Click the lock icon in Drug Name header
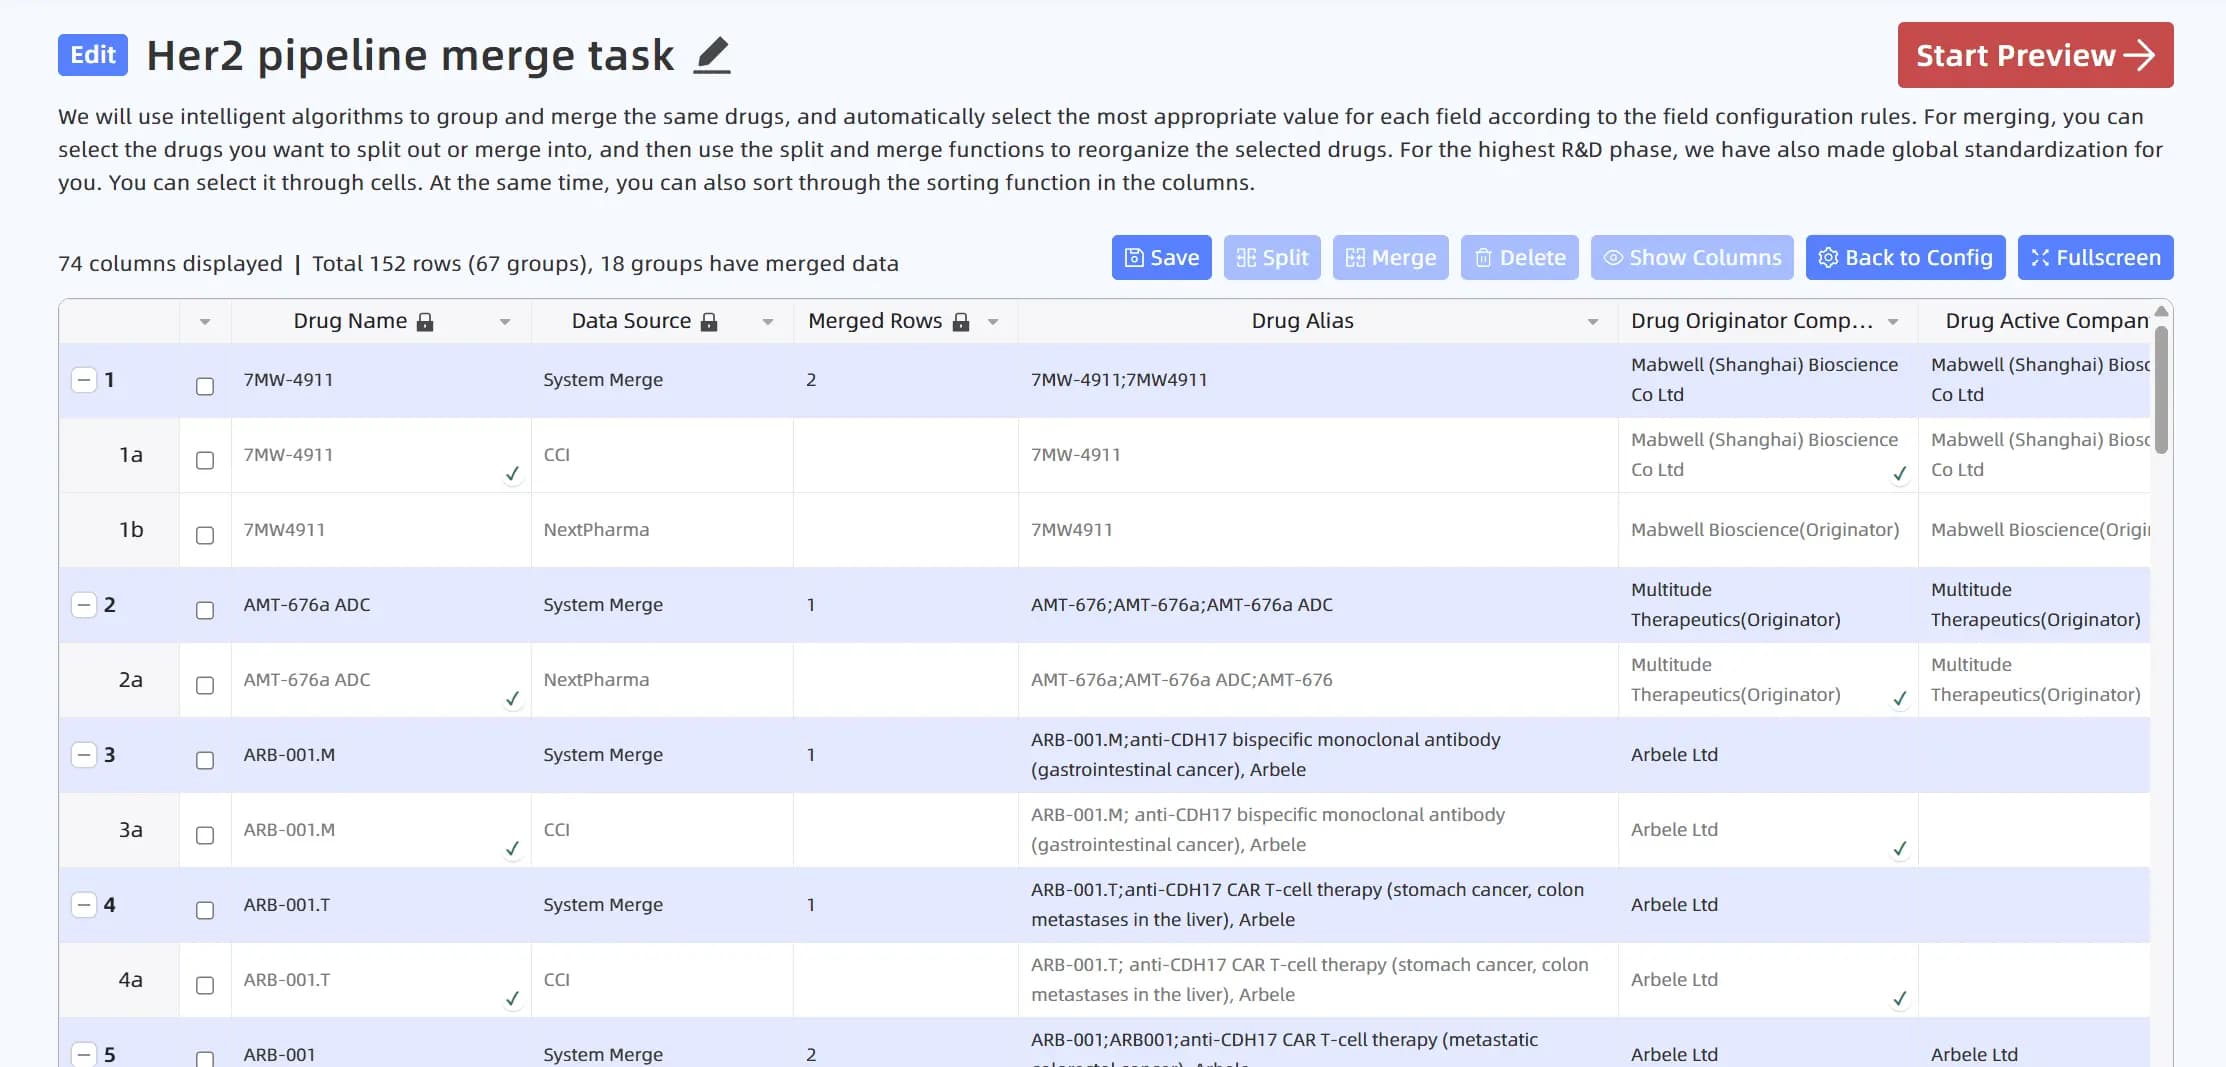2226x1067 pixels. 425,322
